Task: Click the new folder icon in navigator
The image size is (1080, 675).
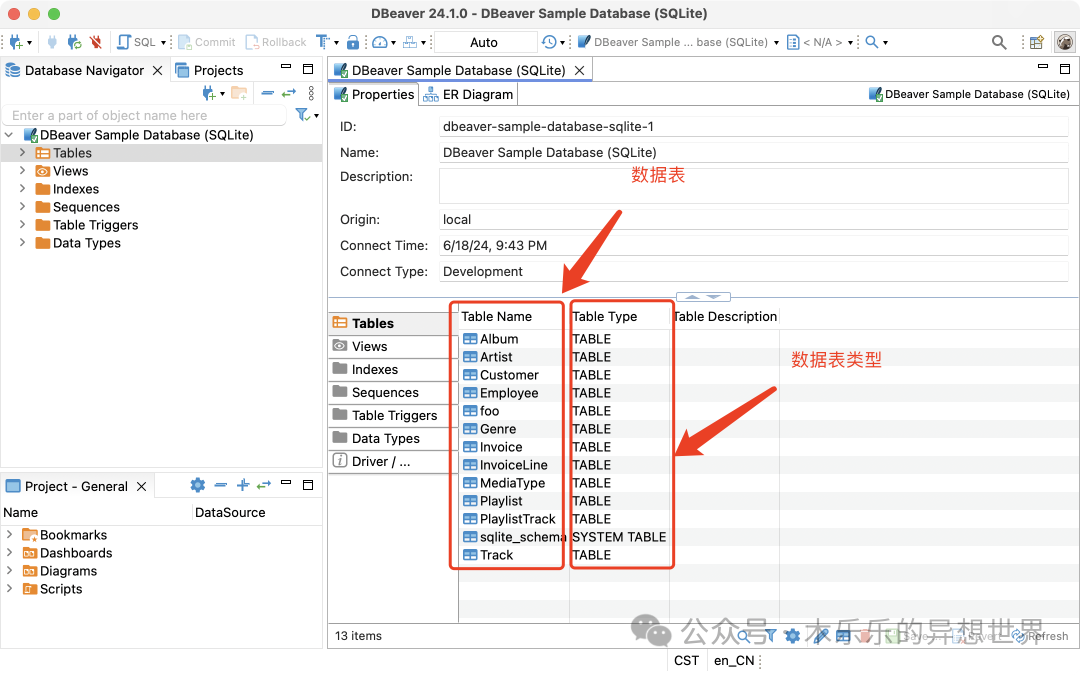Action: click(239, 93)
